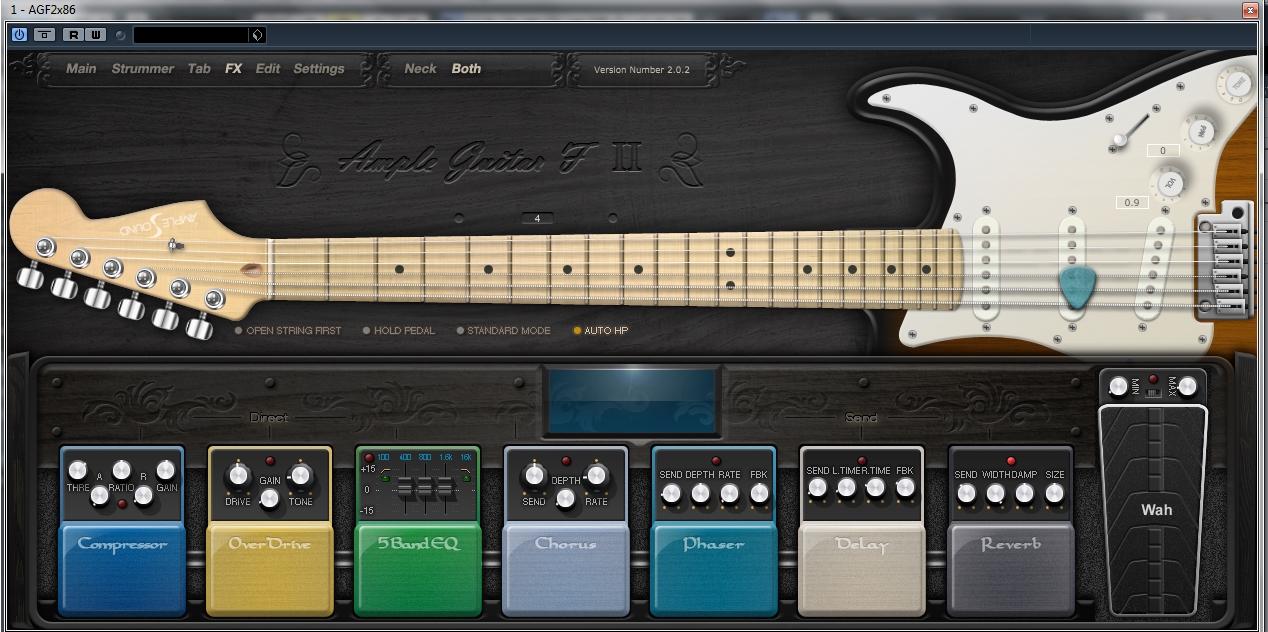1268x632 pixels.
Task: Open the Strummer tab
Action: click(x=143, y=69)
